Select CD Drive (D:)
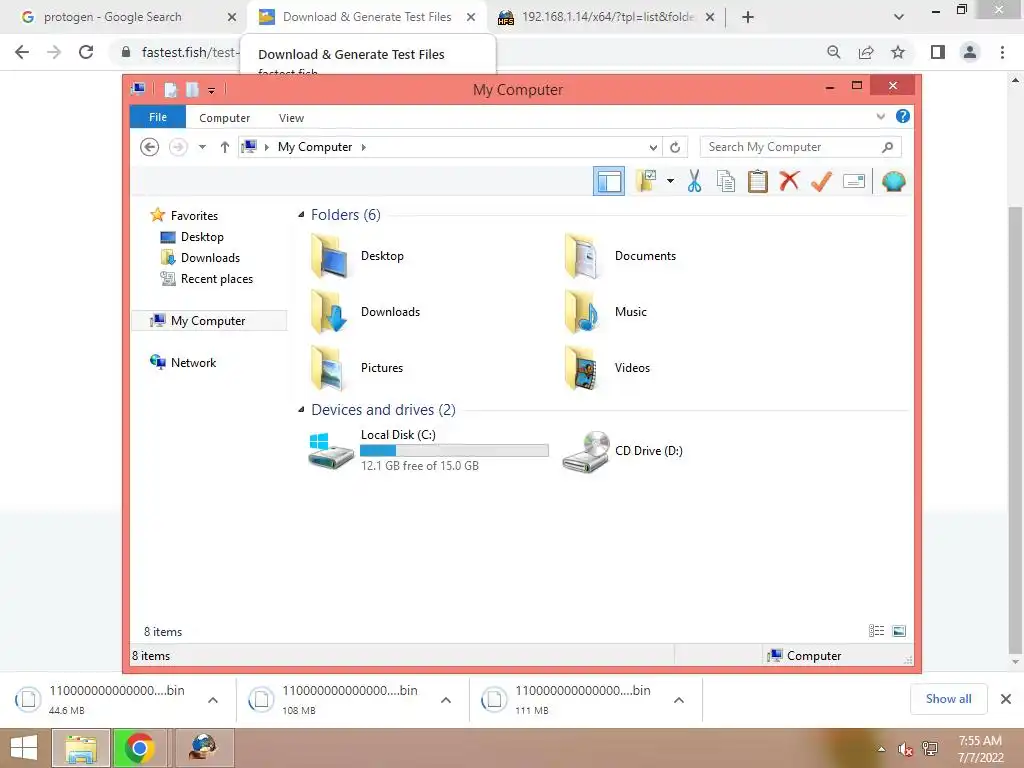 [623, 451]
